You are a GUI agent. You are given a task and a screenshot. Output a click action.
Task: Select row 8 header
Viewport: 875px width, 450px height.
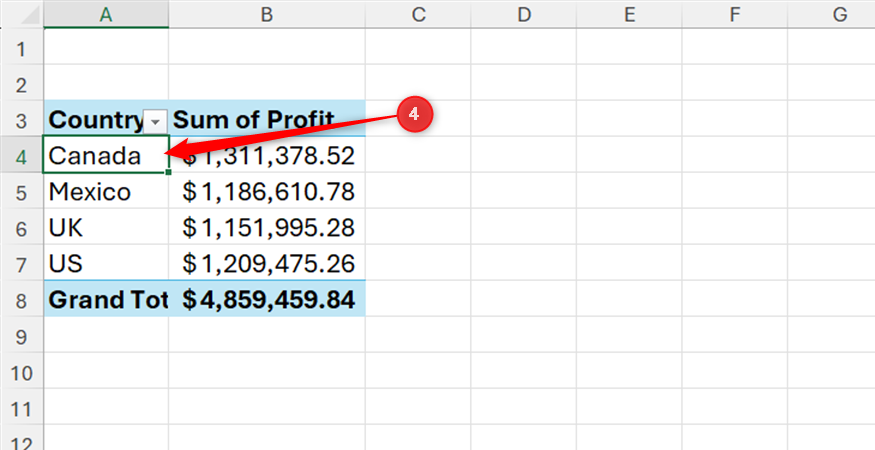click(x=21, y=298)
